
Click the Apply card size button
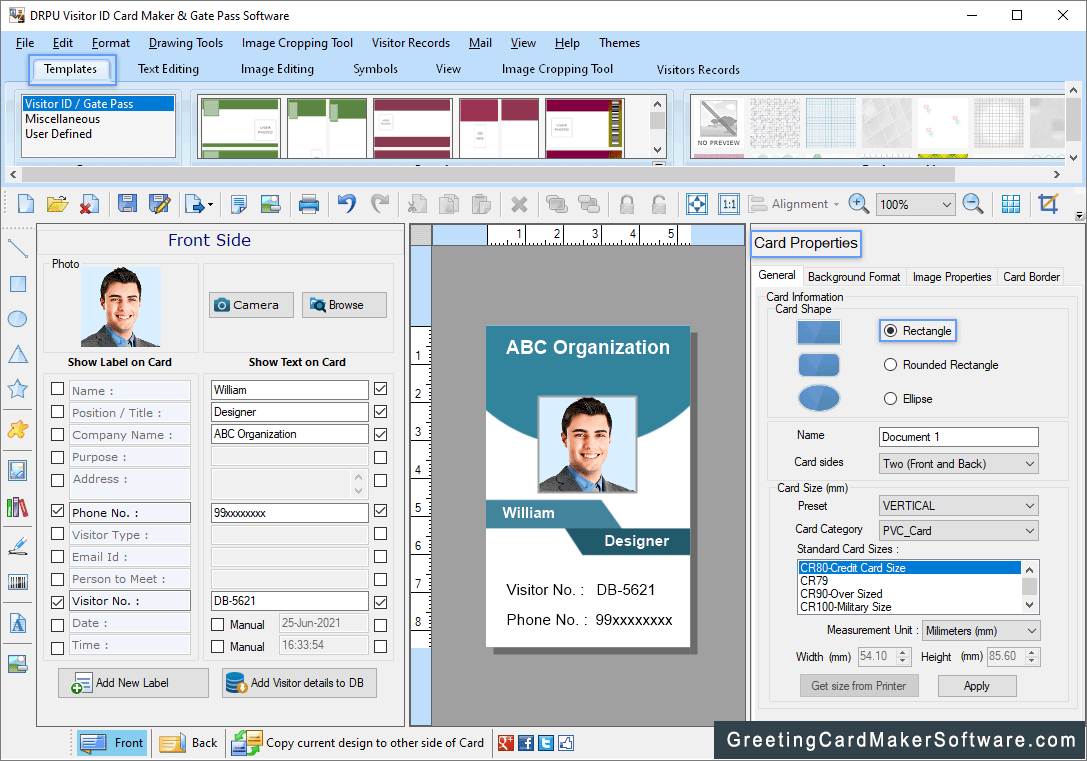[977, 685]
